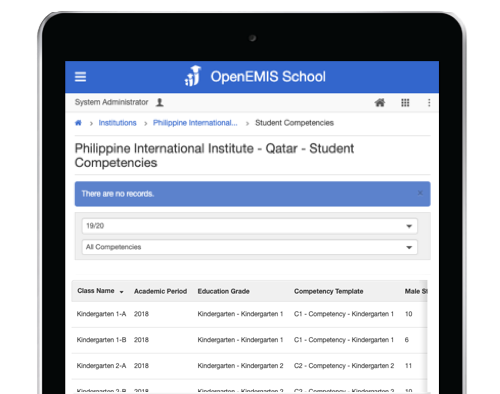Go to the home page via house icon
The width and height of the screenshot is (500, 394).
point(380,103)
